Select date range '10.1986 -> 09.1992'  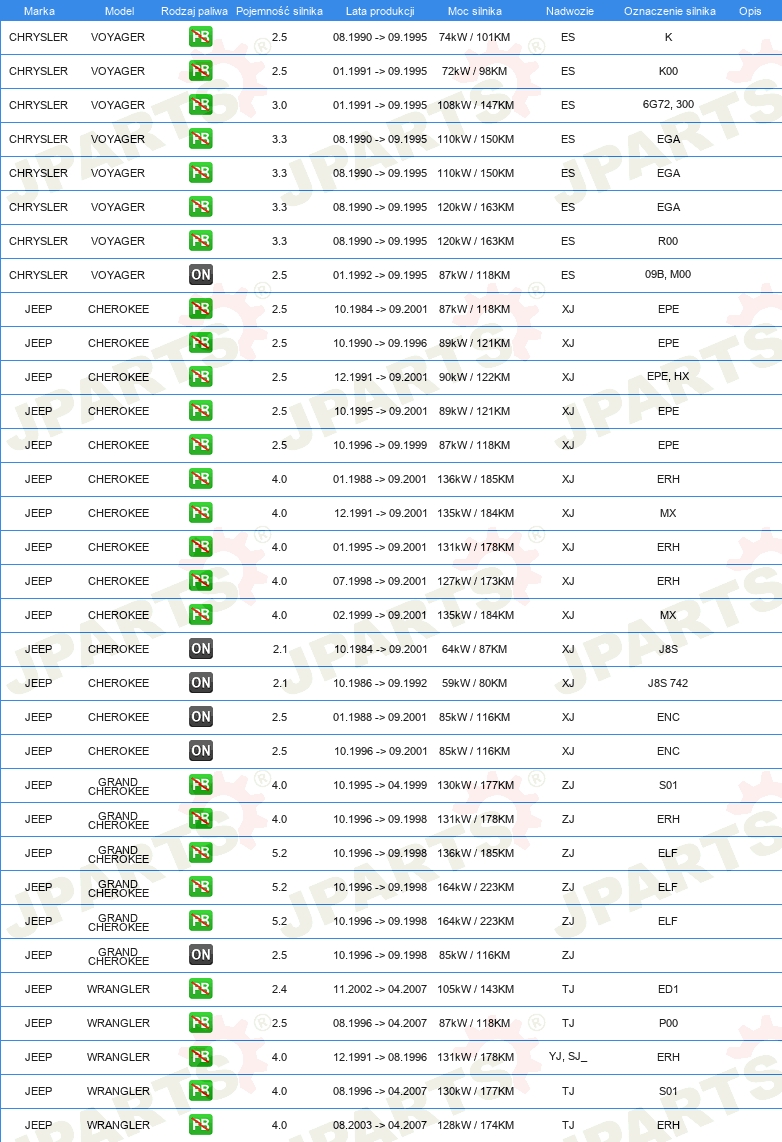click(x=380, y=683)
